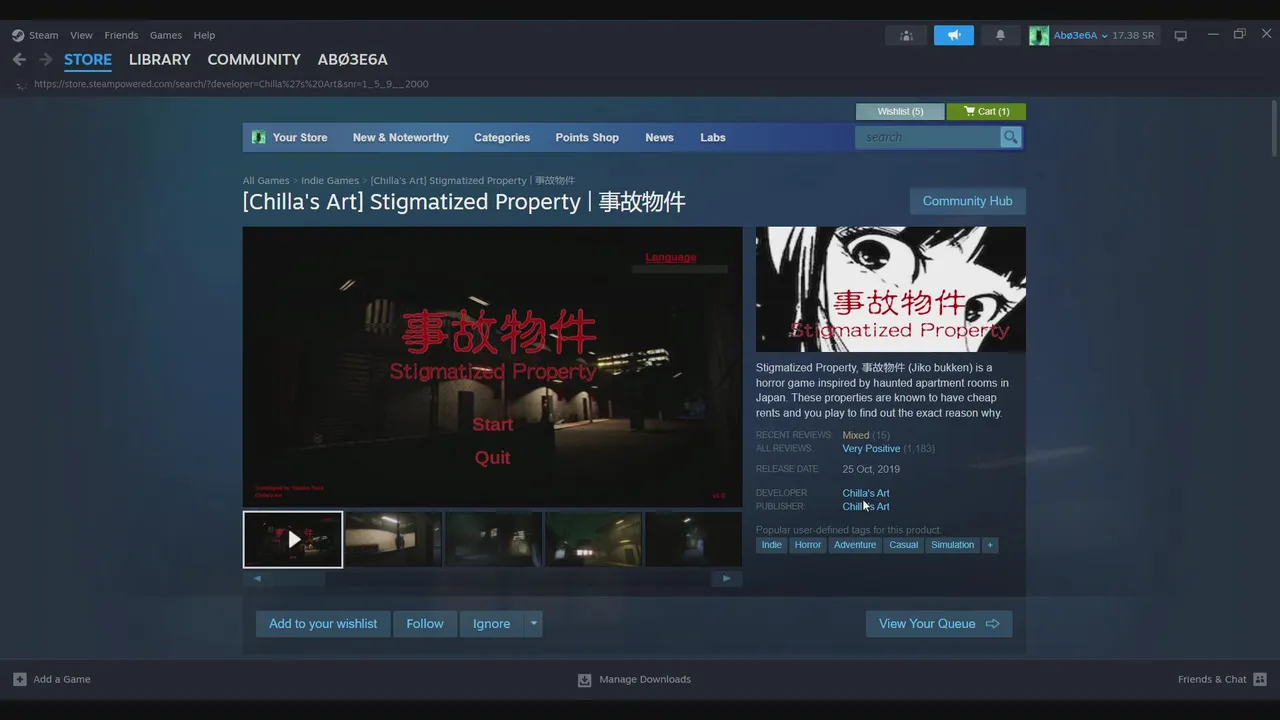Open the New & Noteworthy menu
Image resolution: width=1280 pixels, height=720 pixels.
(x=400, y=137)
